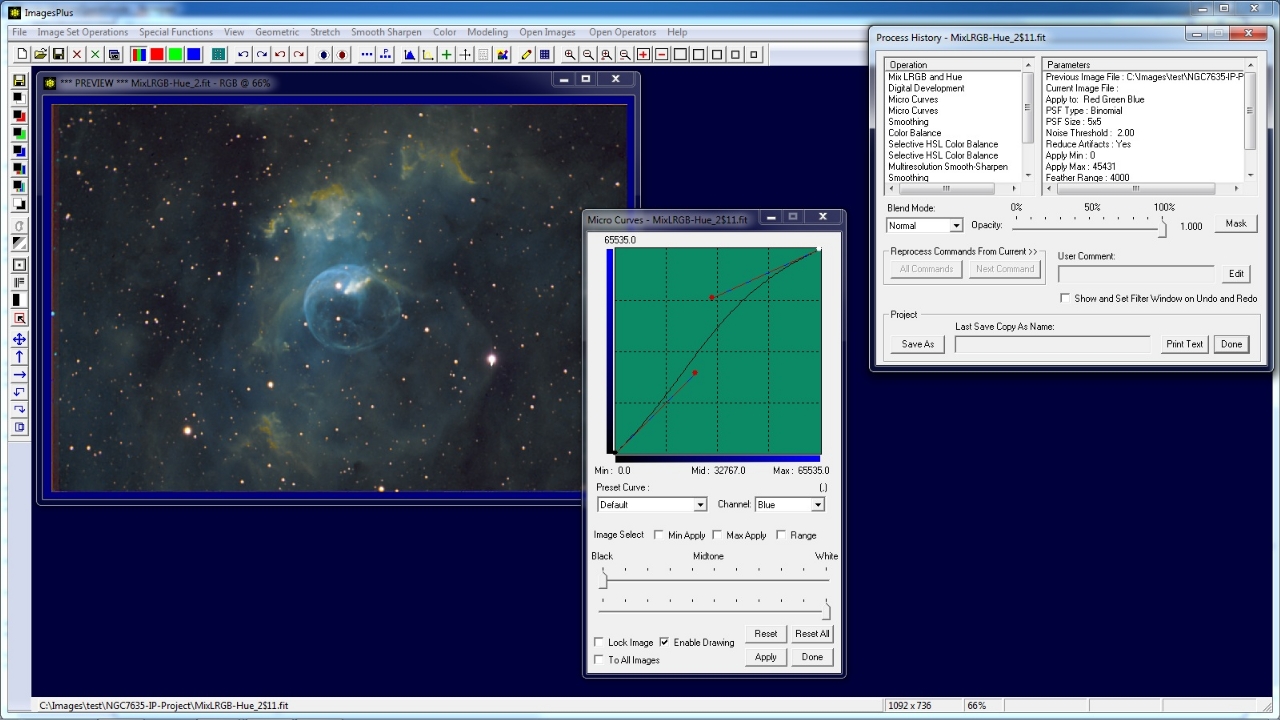1280x720 pixels.
Task: Click the histogram icon in toolbar
Action: (409, 54)
